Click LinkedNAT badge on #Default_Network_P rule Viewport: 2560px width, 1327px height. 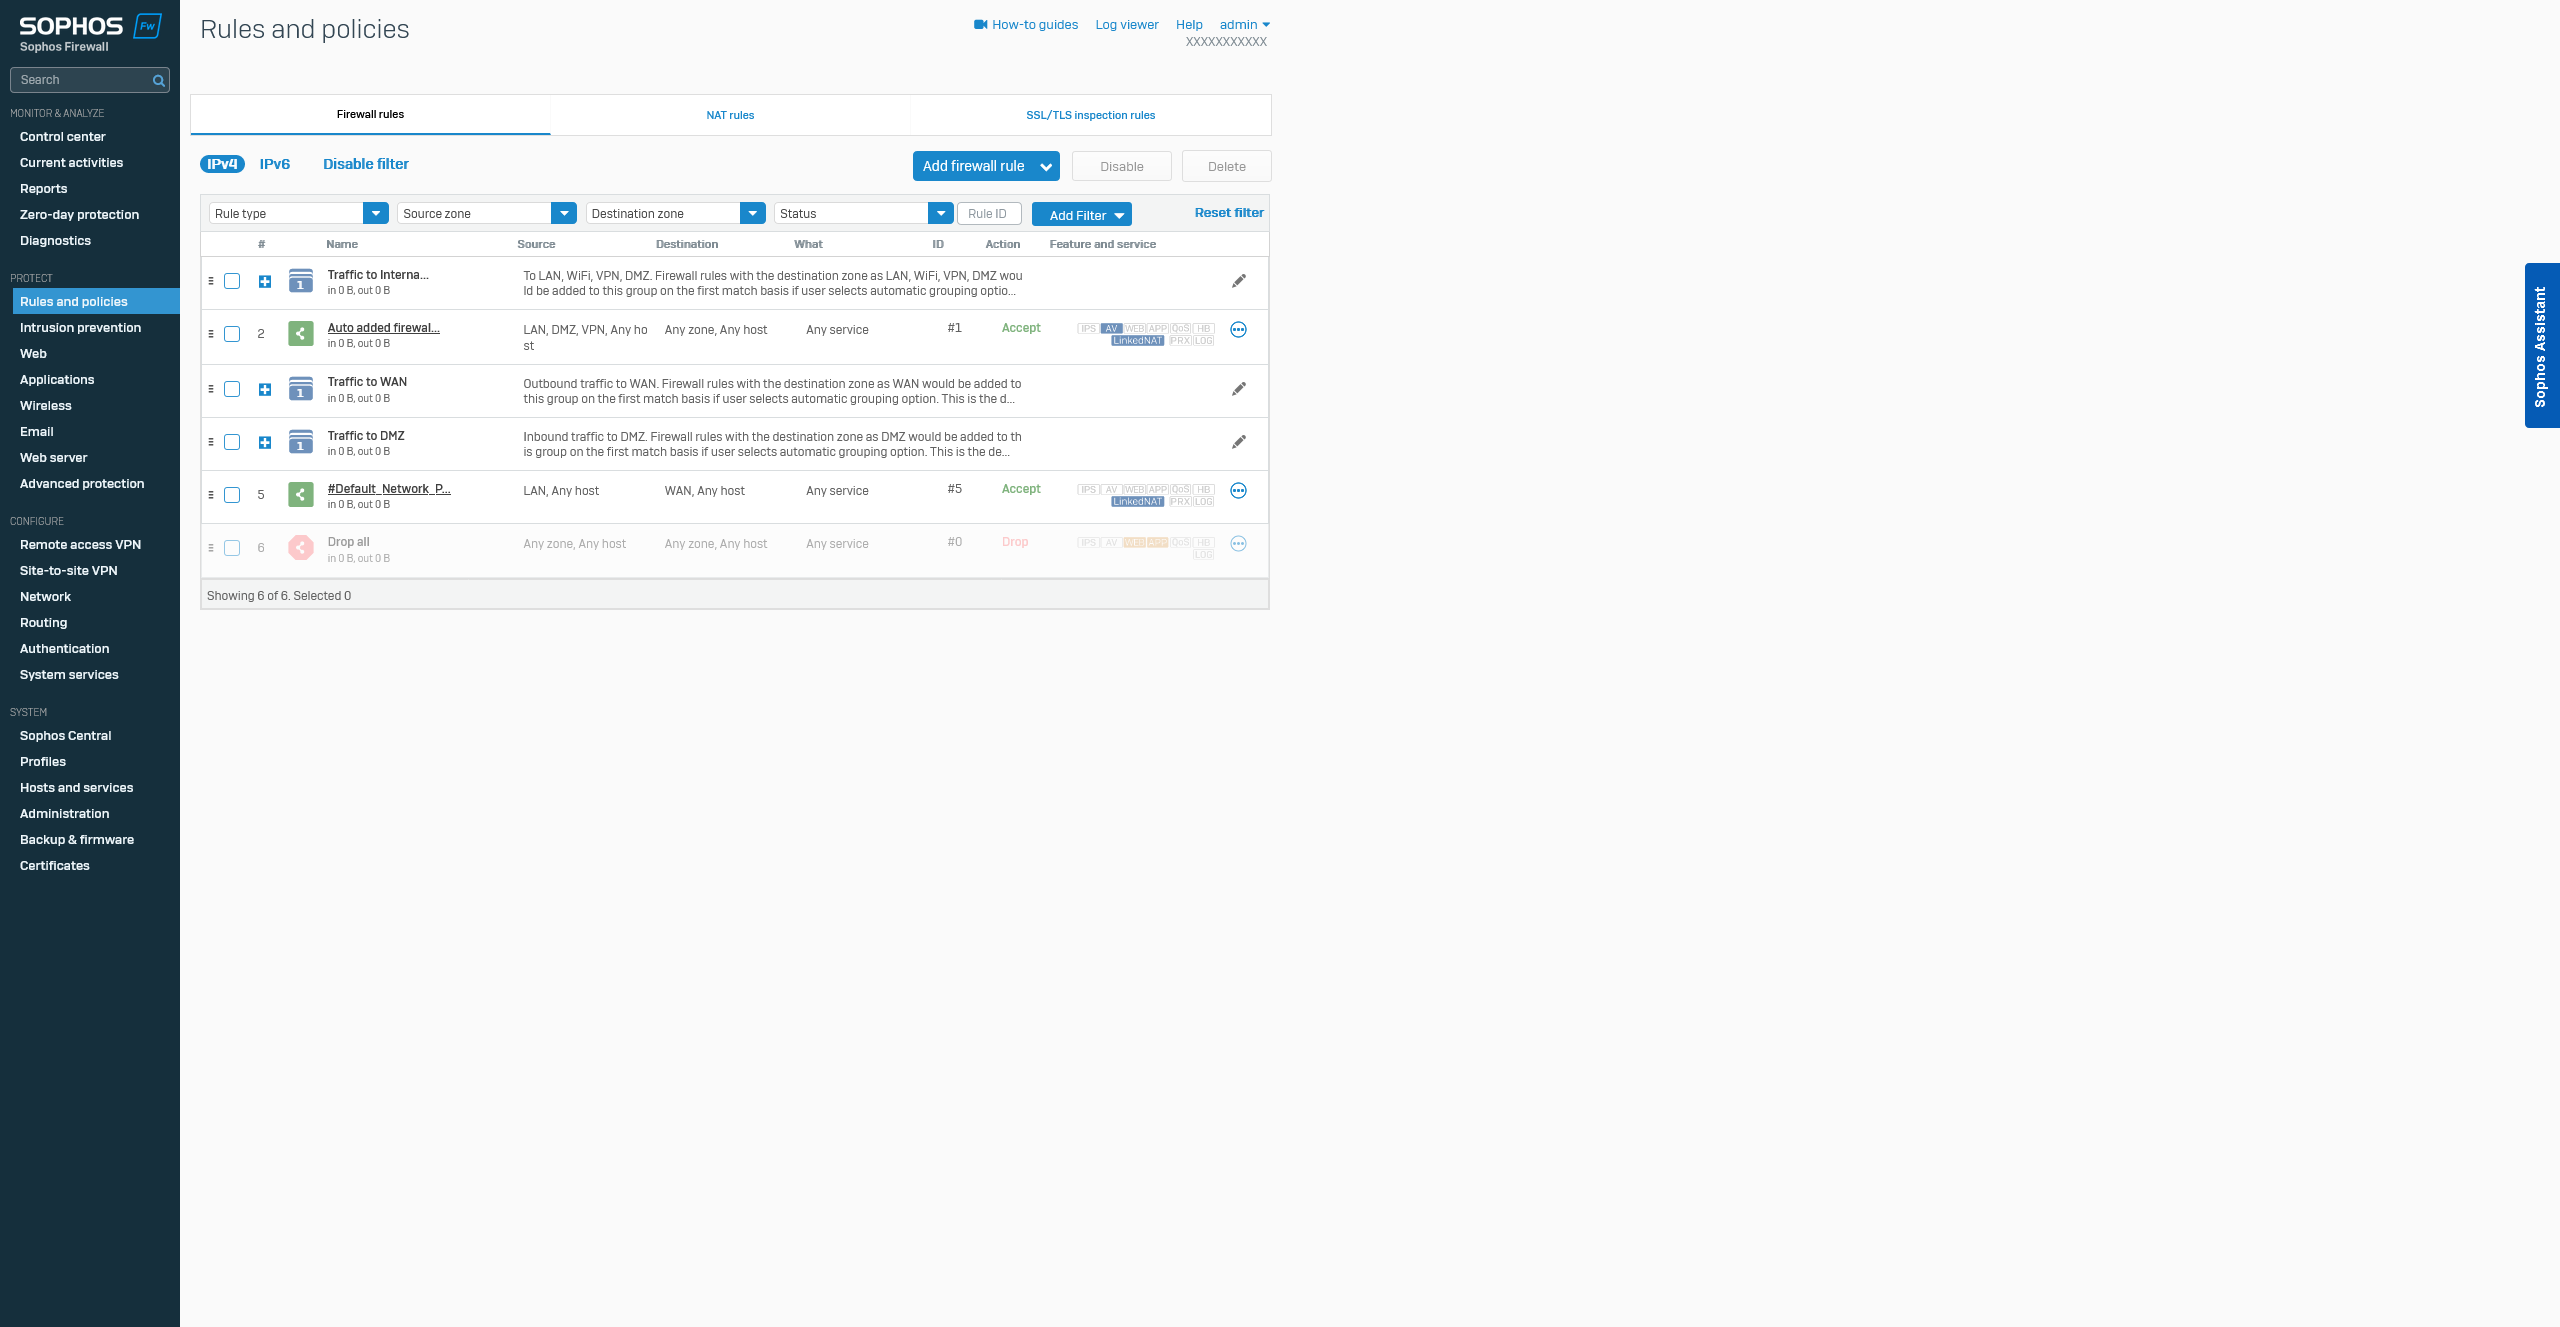coord(1138,502)
